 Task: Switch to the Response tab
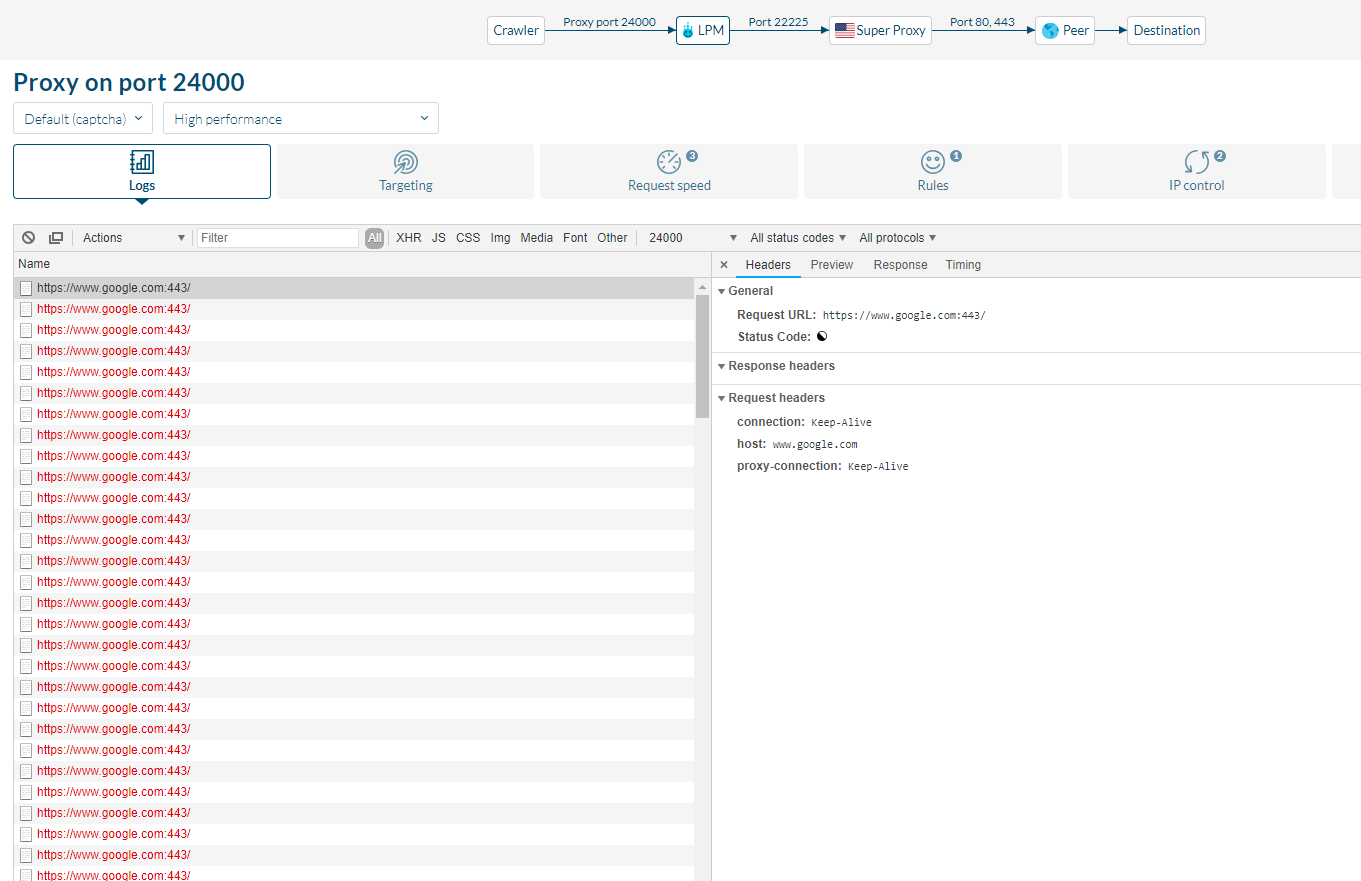[x=900, y=265]
